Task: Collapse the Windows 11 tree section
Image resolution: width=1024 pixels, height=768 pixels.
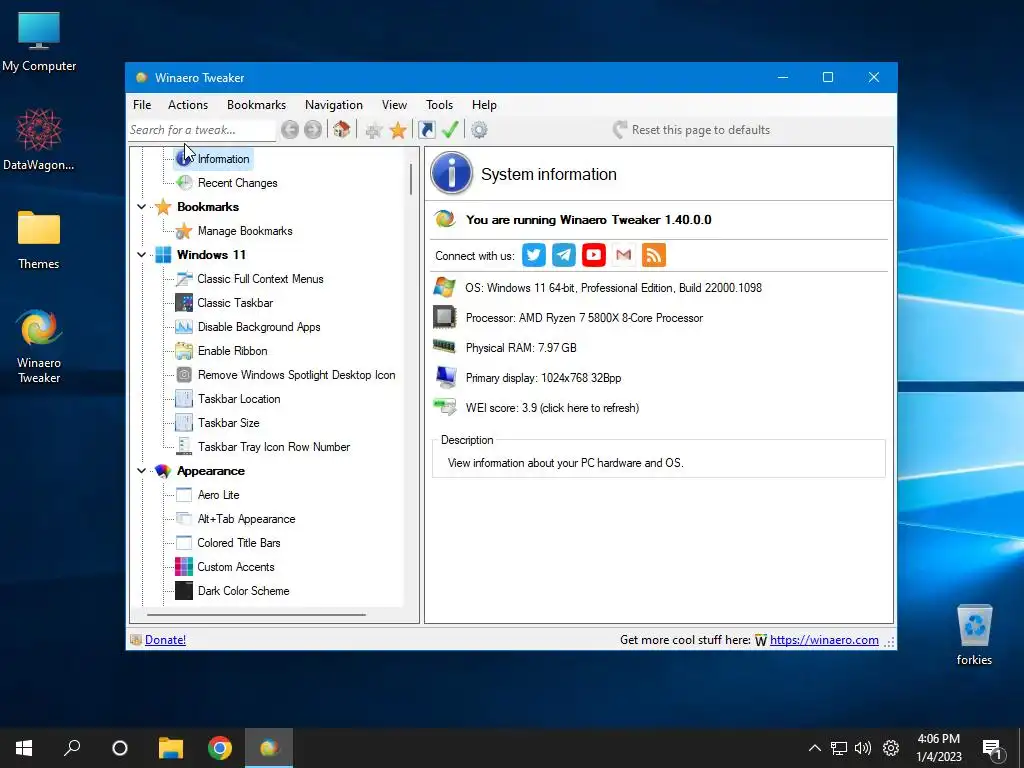Action: (x=142, y=255)
